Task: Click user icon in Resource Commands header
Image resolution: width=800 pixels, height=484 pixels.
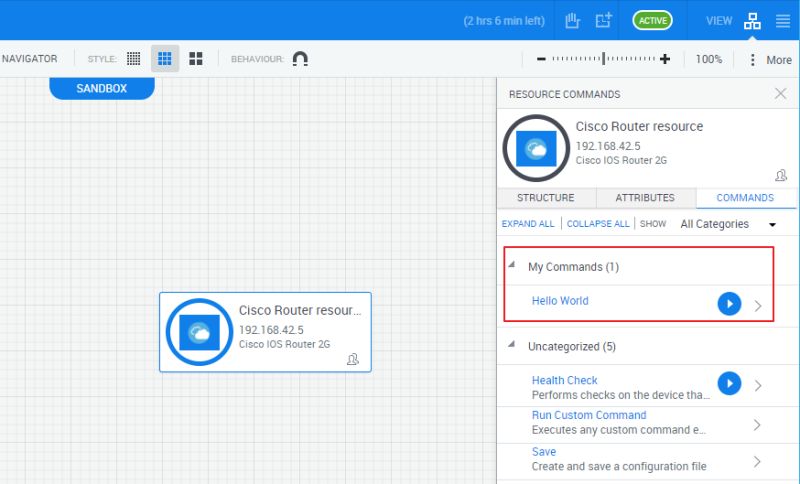Action: point(781,176)
